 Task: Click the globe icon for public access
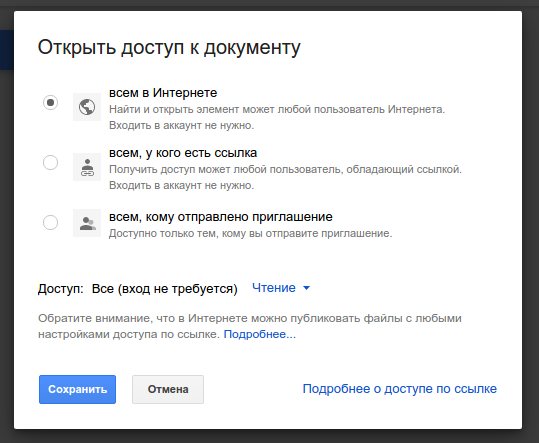pyautogui.click(x=87, y=107)
